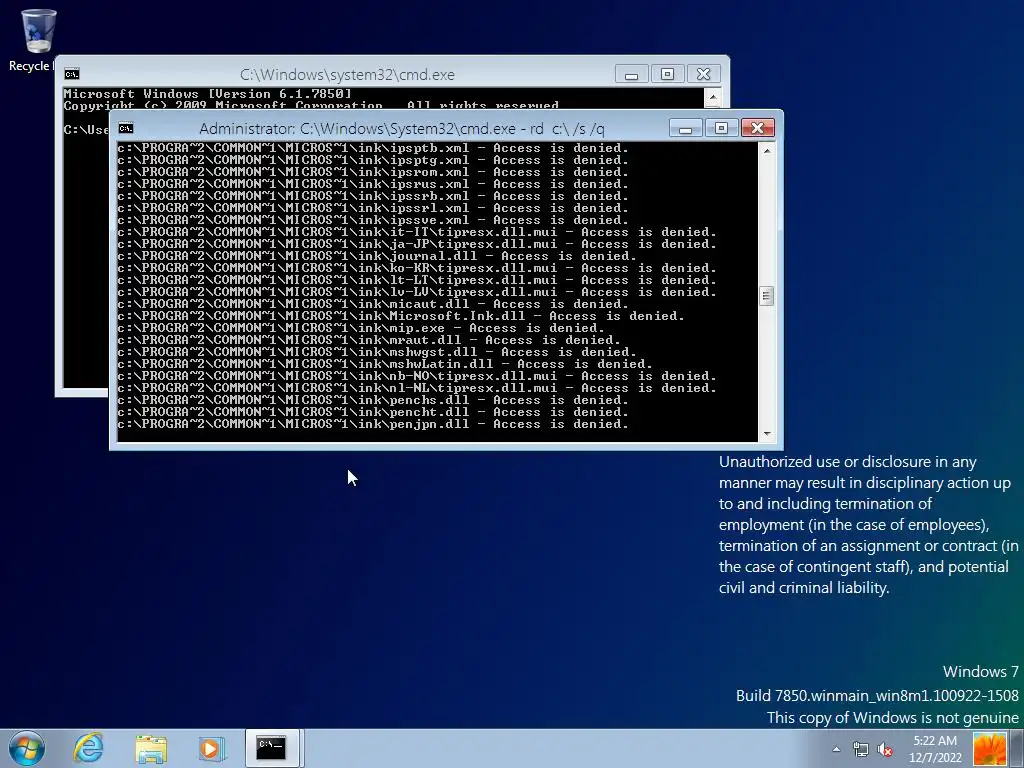1024x768 pixels.
Task: Click the line containing penjpn.dll
Action: 373,424
